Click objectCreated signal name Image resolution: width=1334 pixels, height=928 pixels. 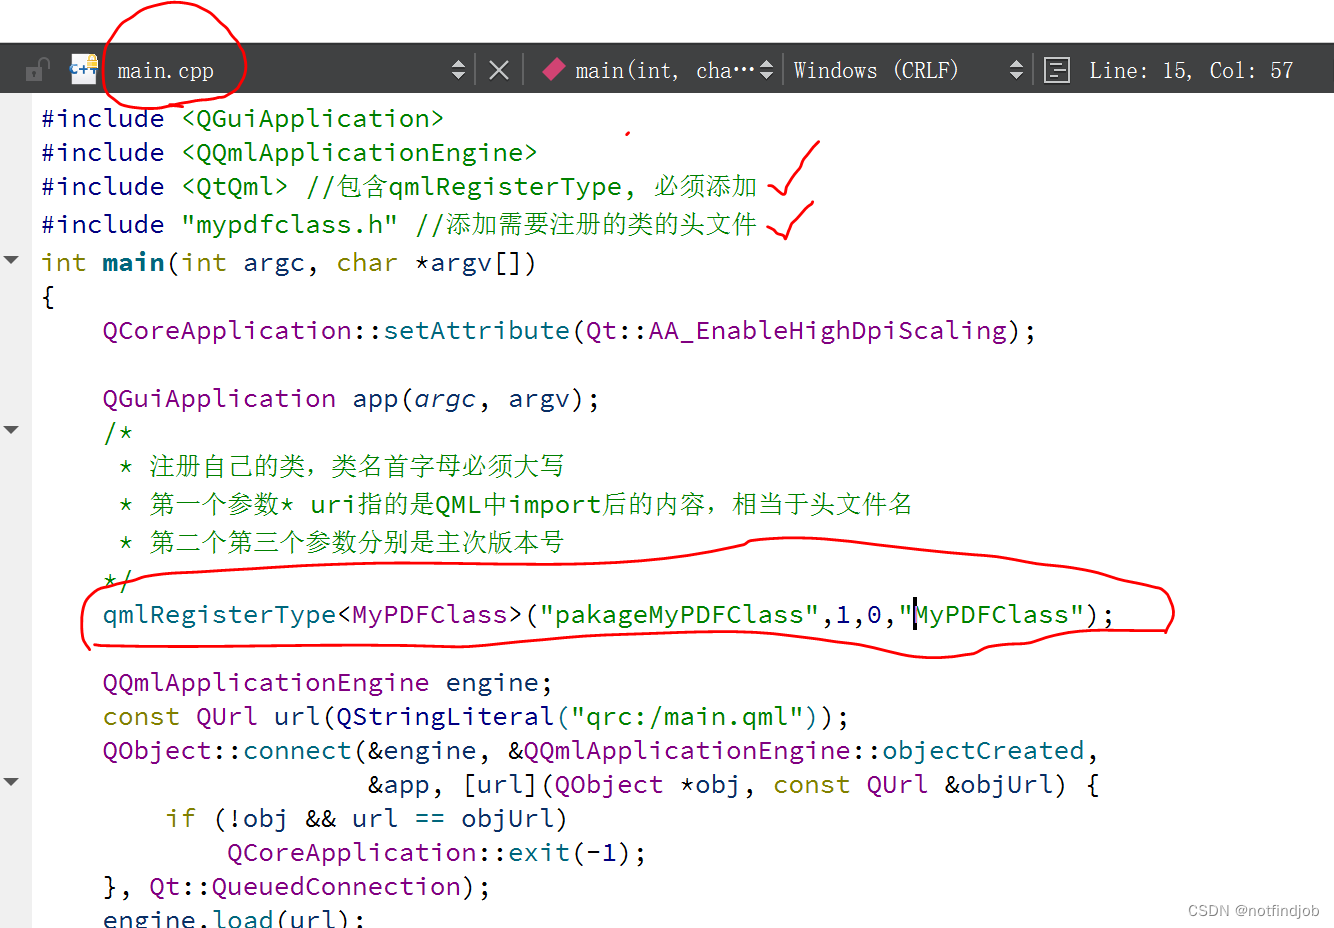click(983, 750)
